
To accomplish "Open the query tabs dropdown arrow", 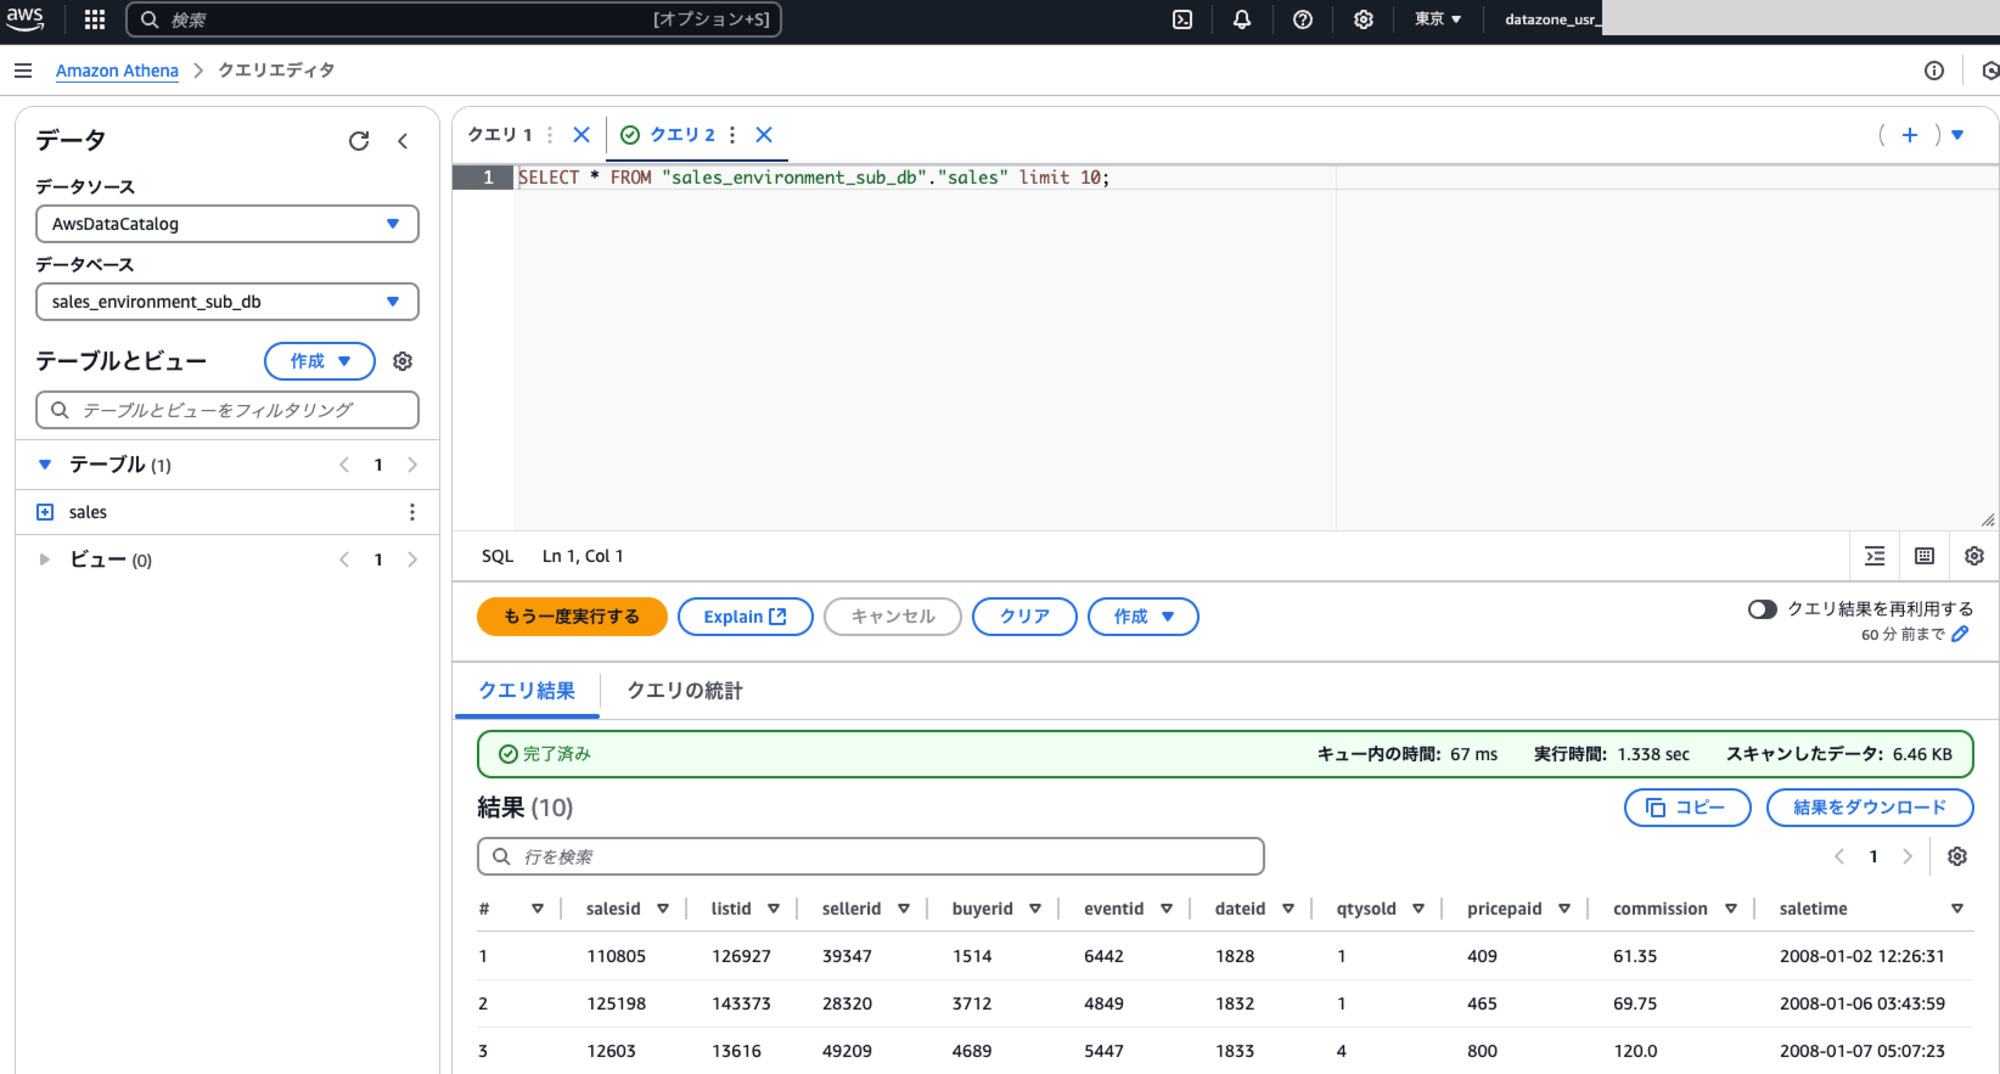I will [x=1958, y=135].
